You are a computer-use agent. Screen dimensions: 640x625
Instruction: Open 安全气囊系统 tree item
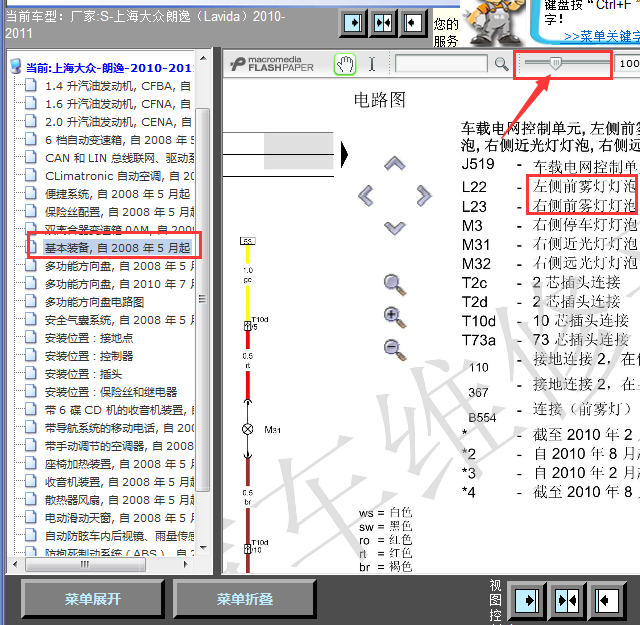[x=119, y=320]
